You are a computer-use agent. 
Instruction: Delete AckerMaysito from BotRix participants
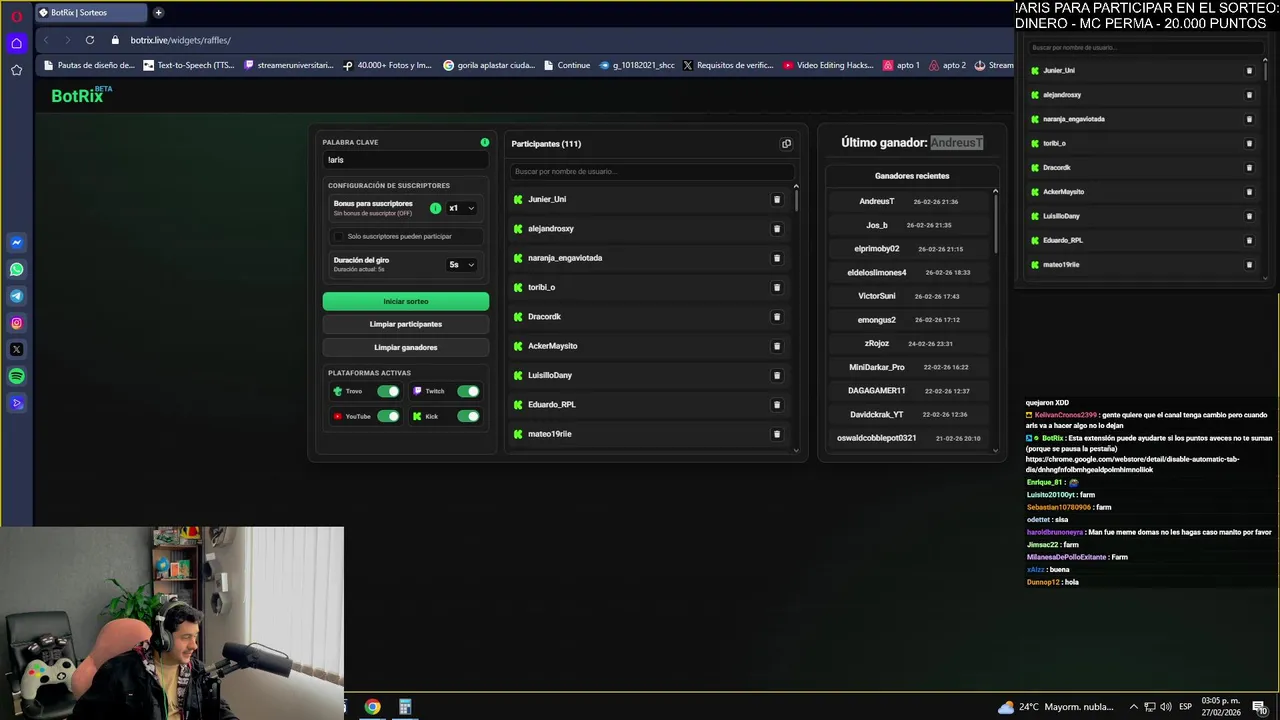(777, 346)
